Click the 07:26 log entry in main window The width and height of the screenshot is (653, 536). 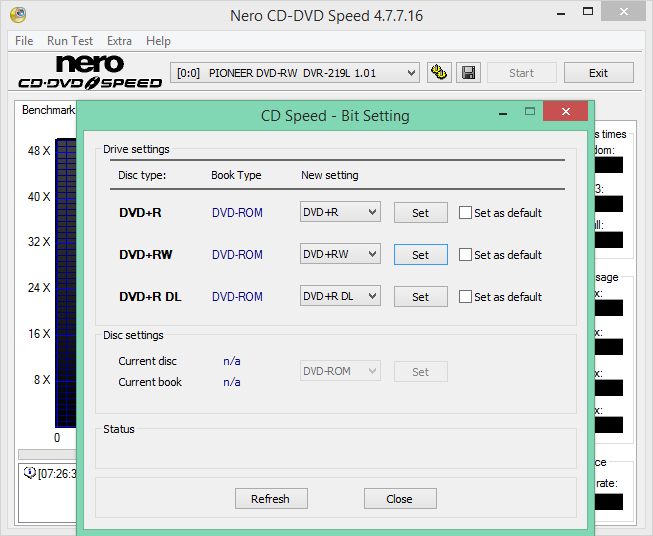pyautogui.click(x=57, y=474)
